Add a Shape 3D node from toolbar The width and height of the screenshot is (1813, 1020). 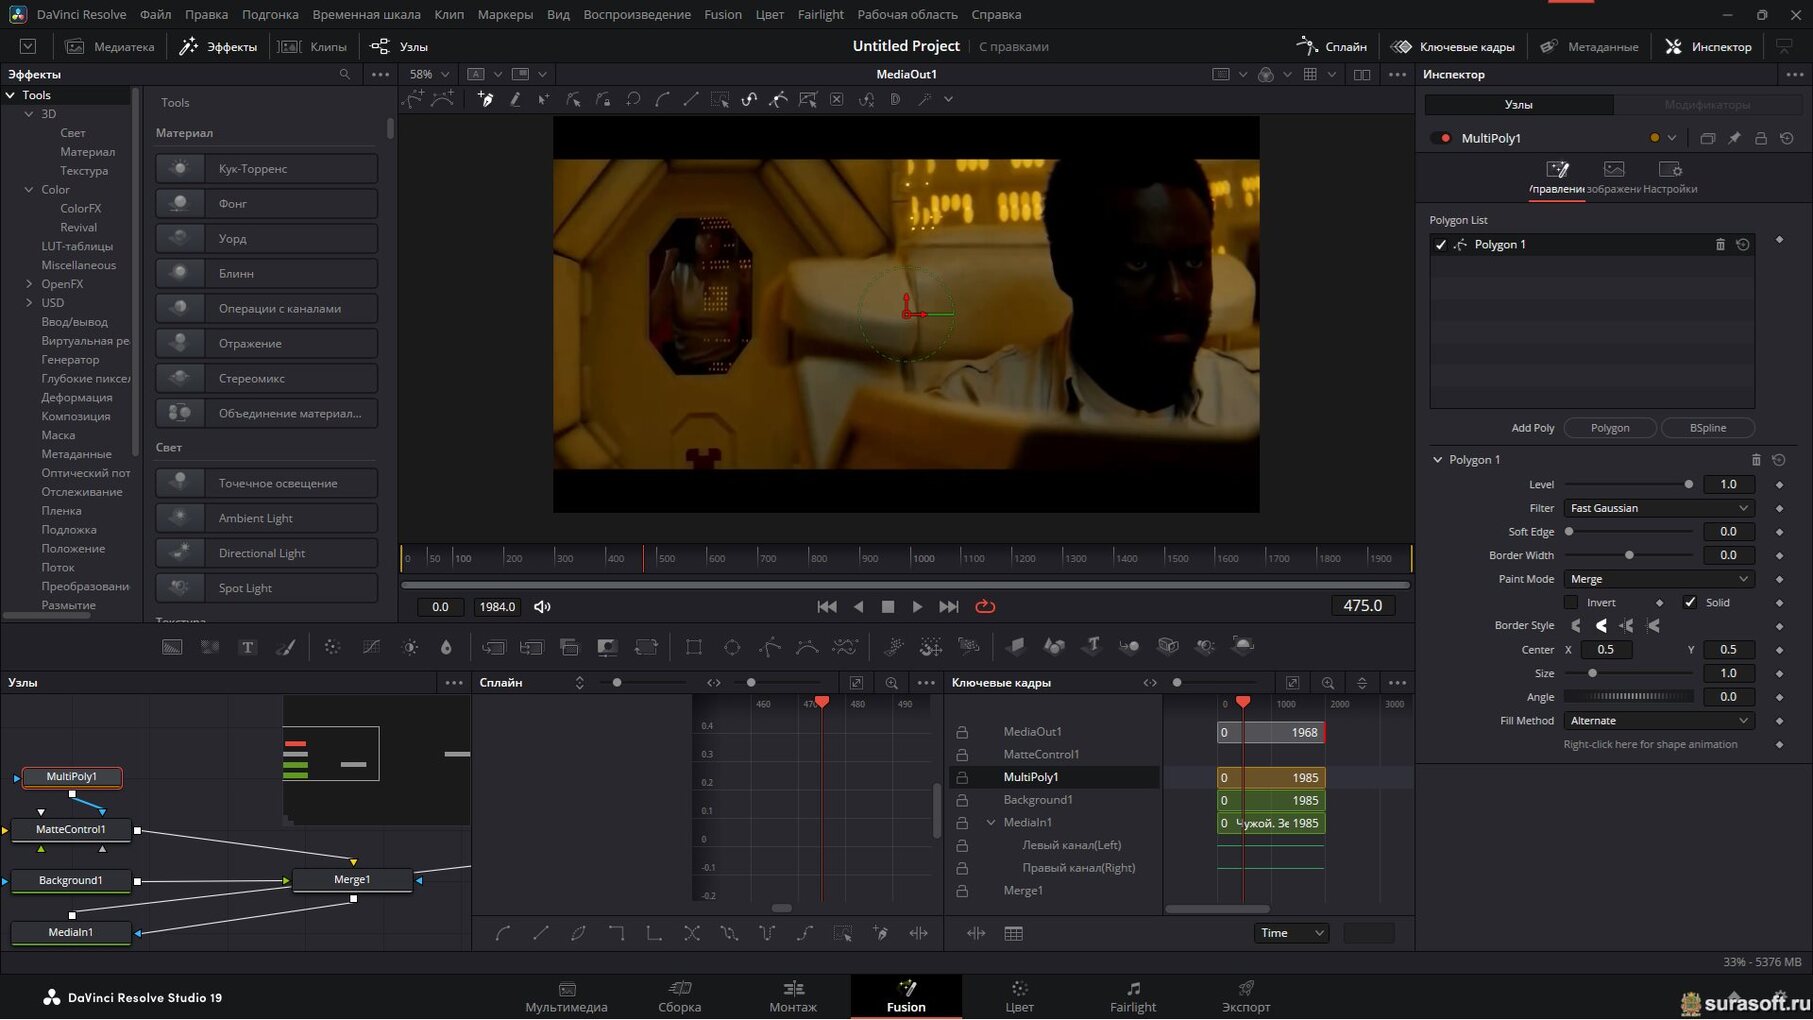[1054, 646]
